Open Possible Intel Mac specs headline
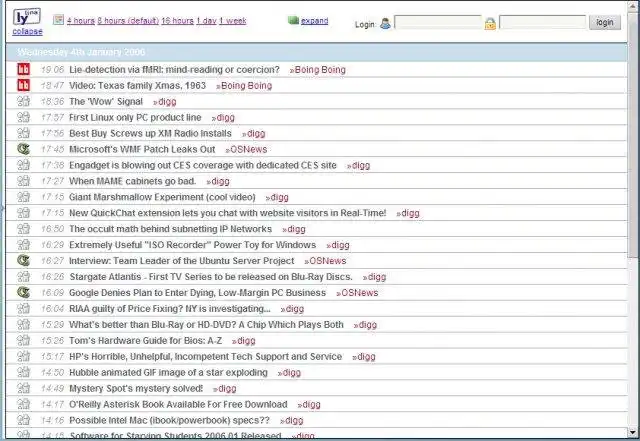 tap(169, 420)
